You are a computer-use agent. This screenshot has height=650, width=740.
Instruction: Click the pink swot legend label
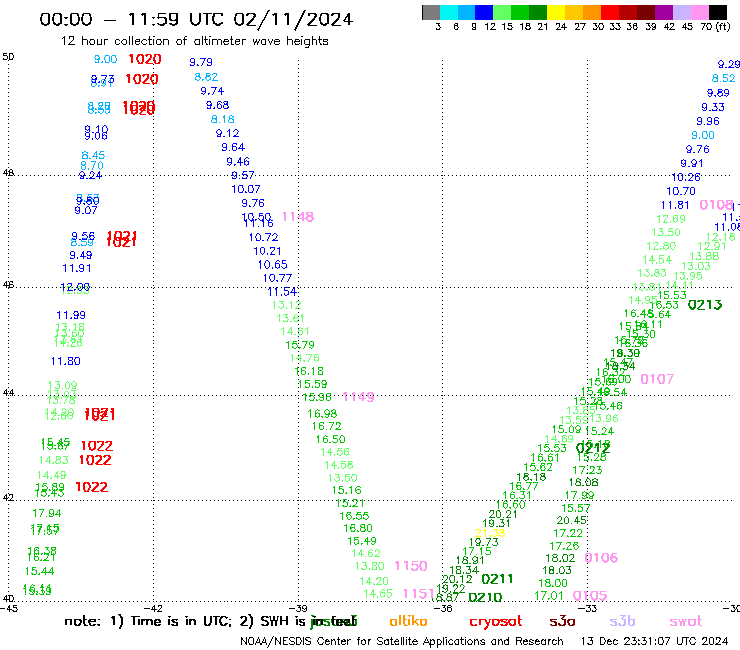coord(686,622)
